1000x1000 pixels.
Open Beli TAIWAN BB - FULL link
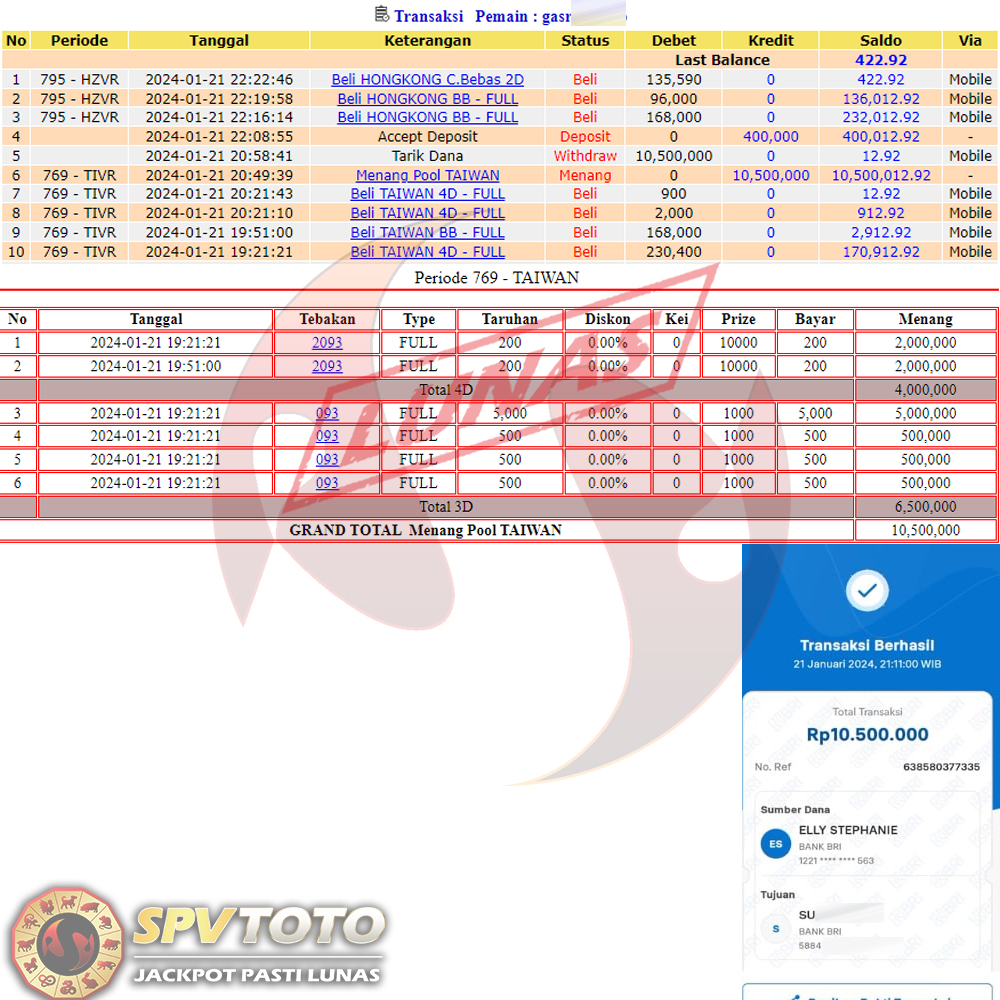pos(427,232)
